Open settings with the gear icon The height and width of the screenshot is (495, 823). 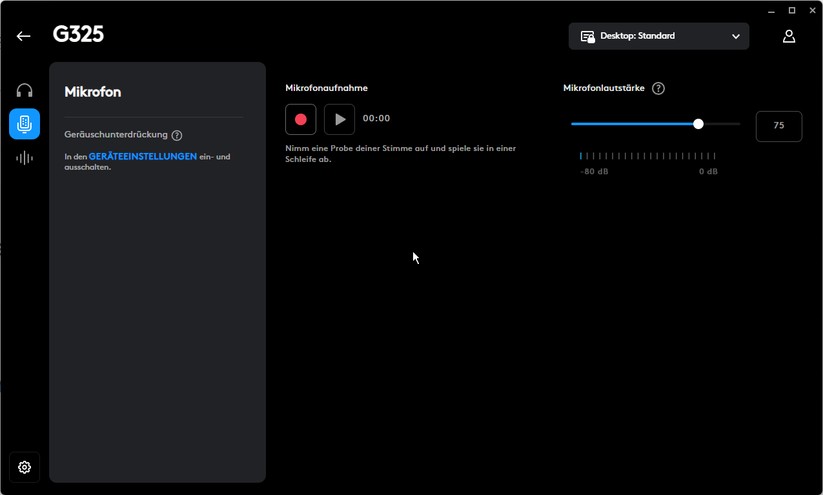(24, 467)
